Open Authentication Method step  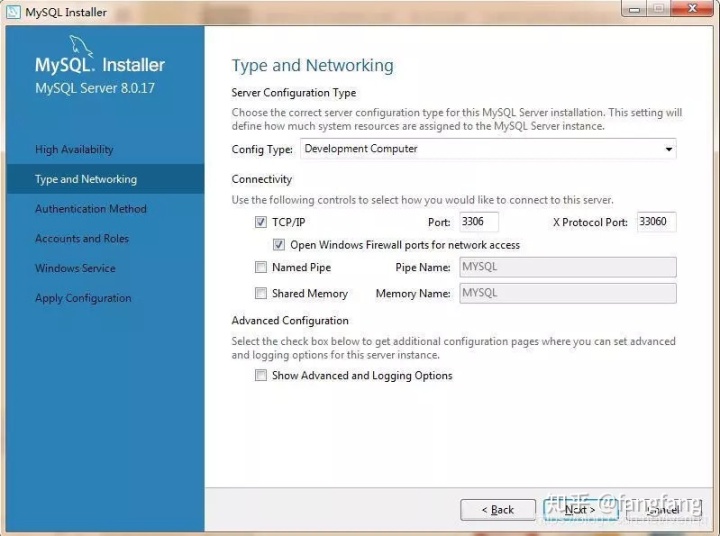[91, 209]
